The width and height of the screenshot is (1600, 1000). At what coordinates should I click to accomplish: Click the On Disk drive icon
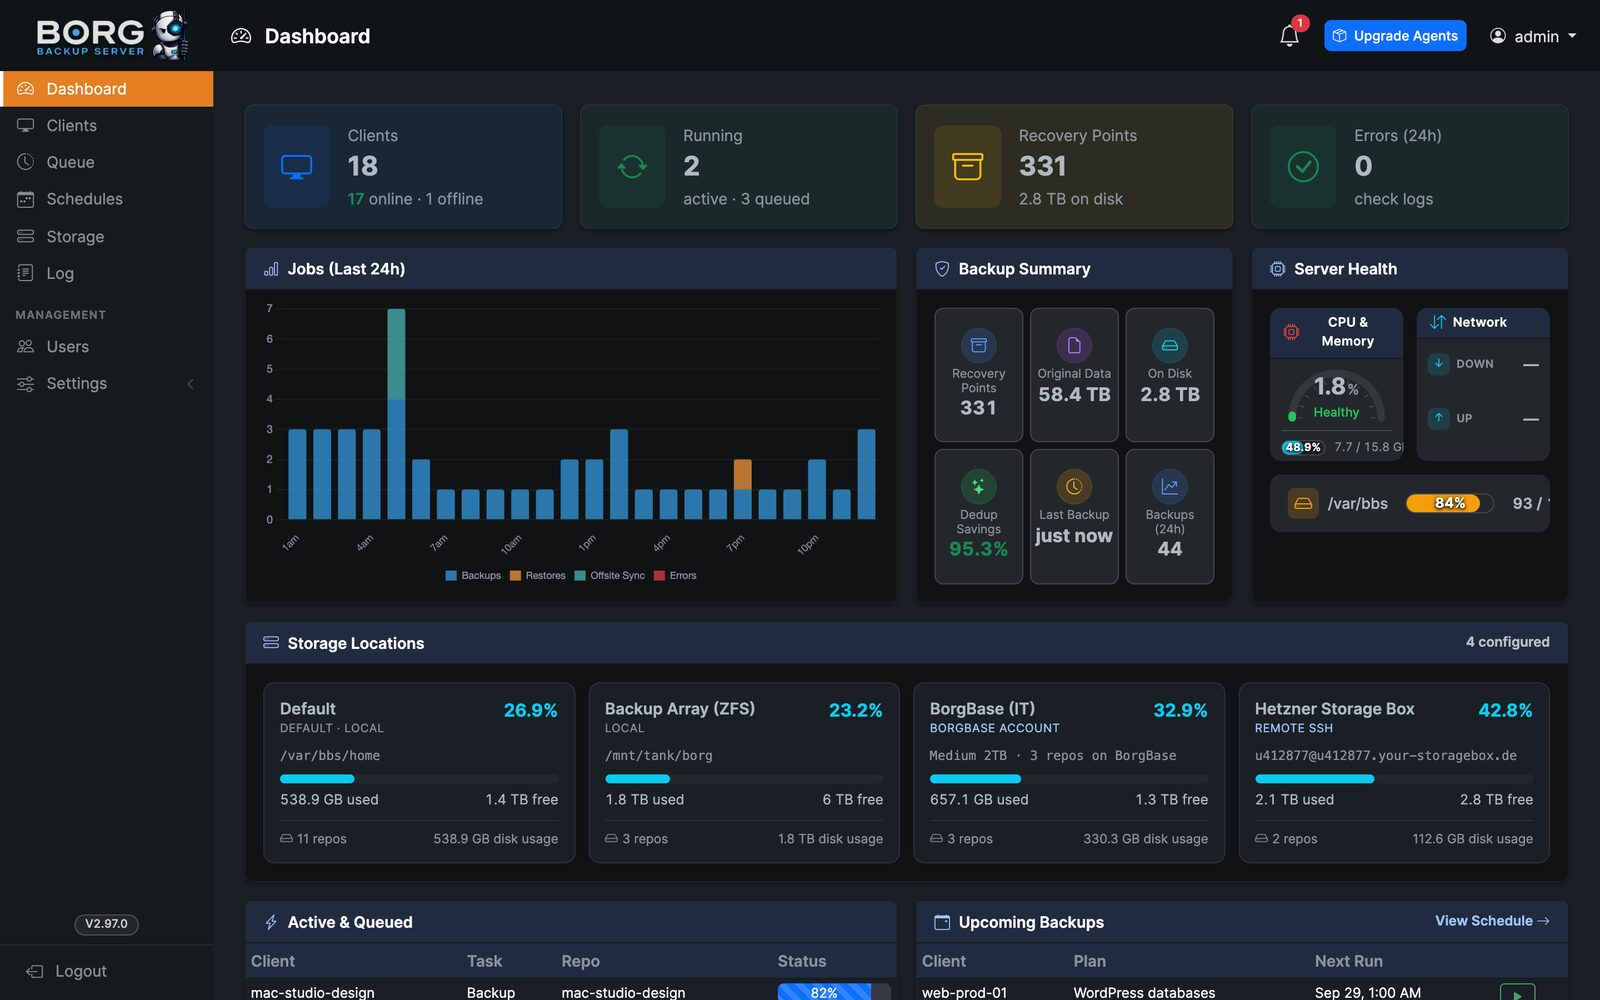(1170, 345)
